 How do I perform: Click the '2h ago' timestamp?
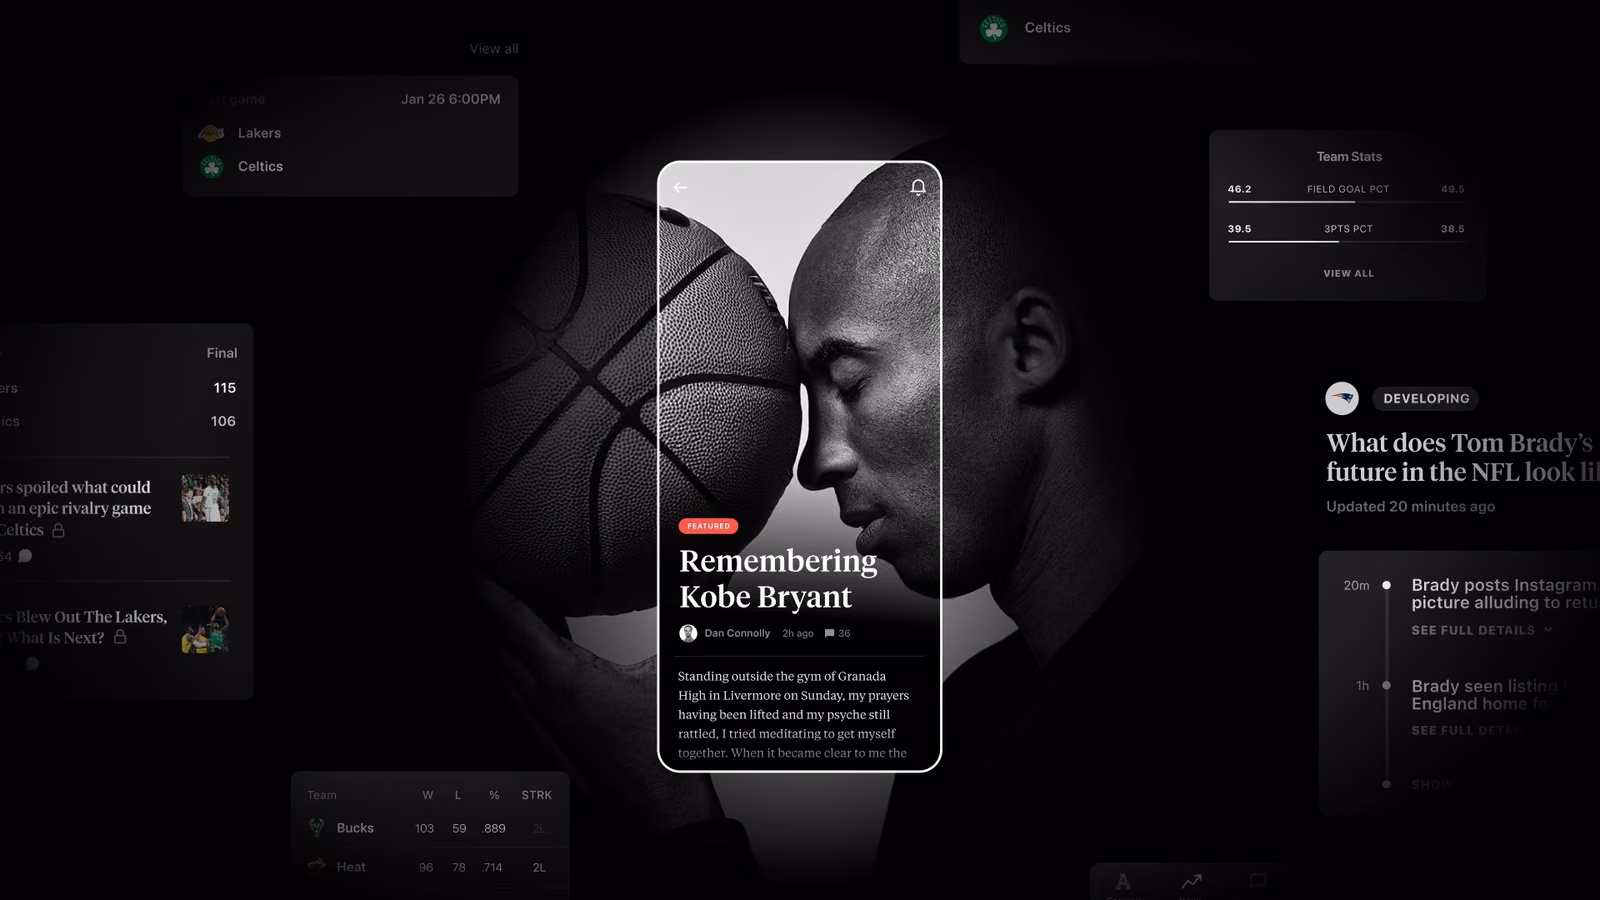[x=798, y=633]
